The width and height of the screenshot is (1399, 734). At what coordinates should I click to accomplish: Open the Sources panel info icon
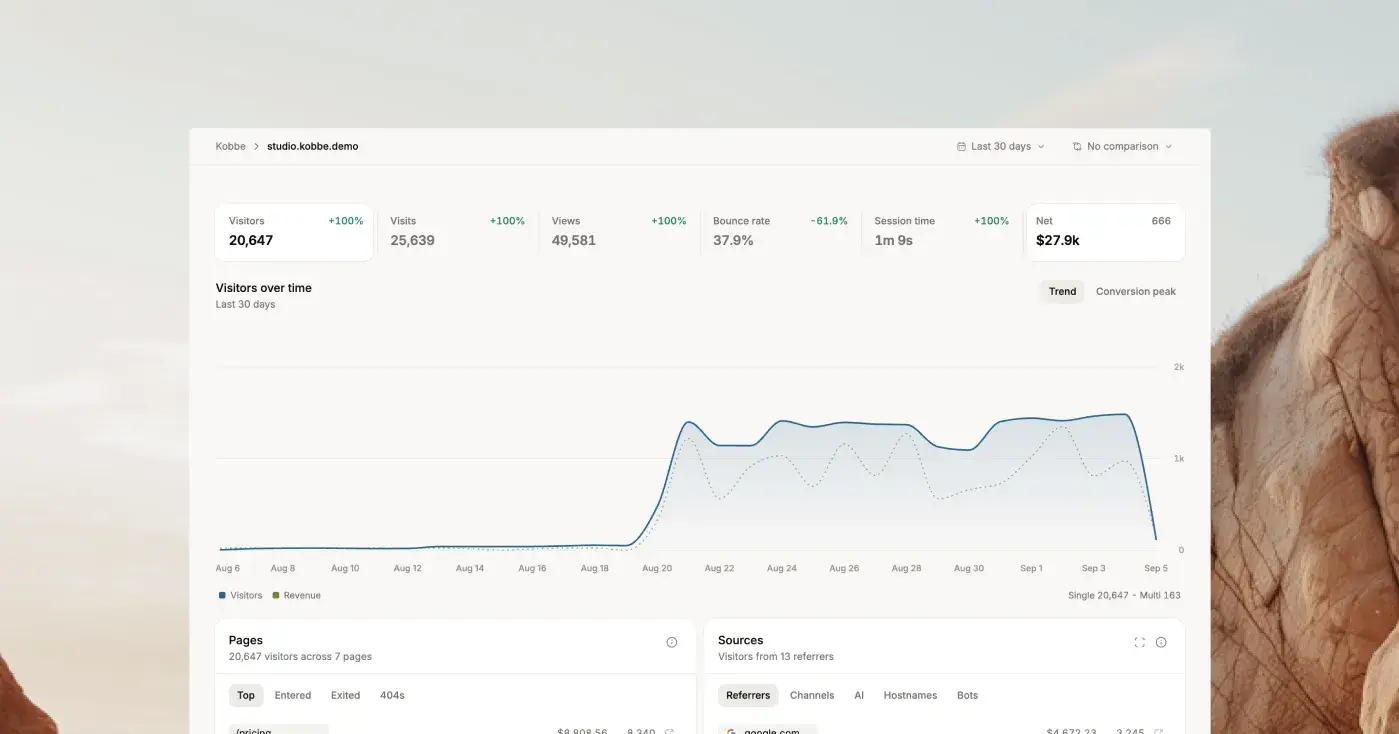1161,642
